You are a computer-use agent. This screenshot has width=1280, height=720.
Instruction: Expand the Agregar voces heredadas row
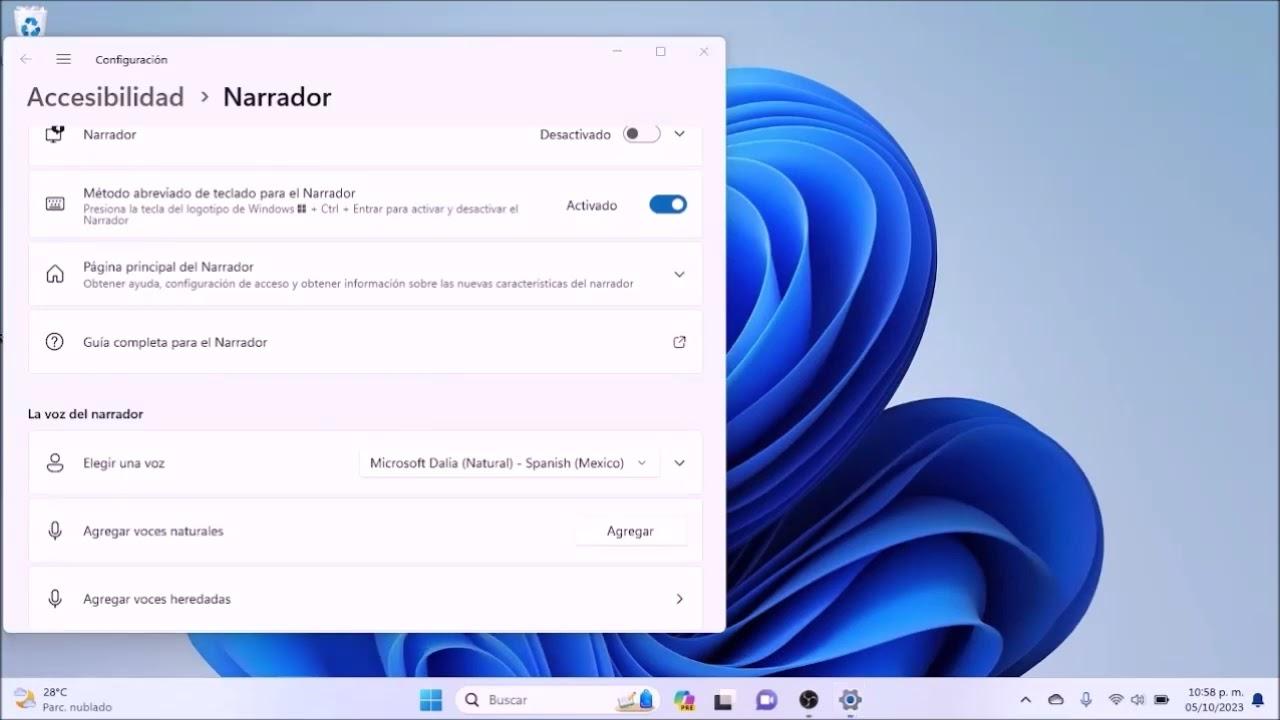click(x=679, y=599)
